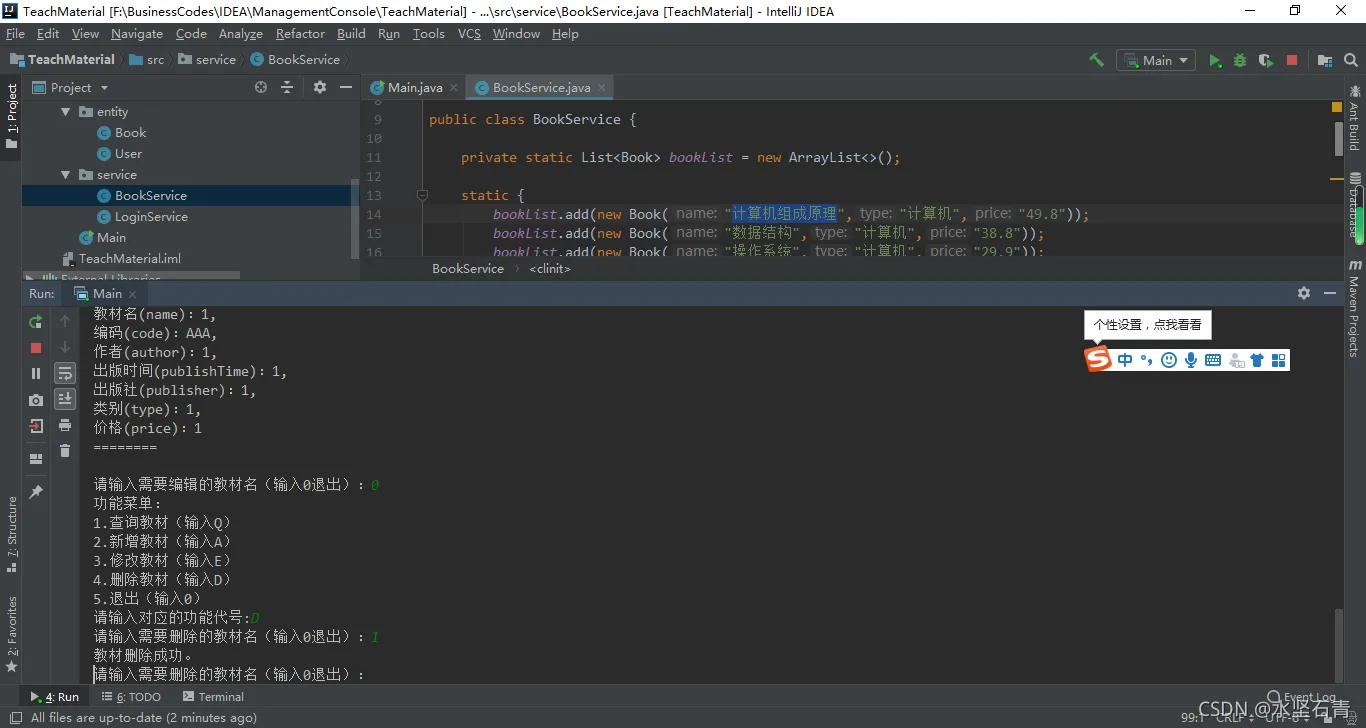This screenshot has height=728, width=1366.
Task: Open the Project Structure icon
Action: click(1325, 60)
